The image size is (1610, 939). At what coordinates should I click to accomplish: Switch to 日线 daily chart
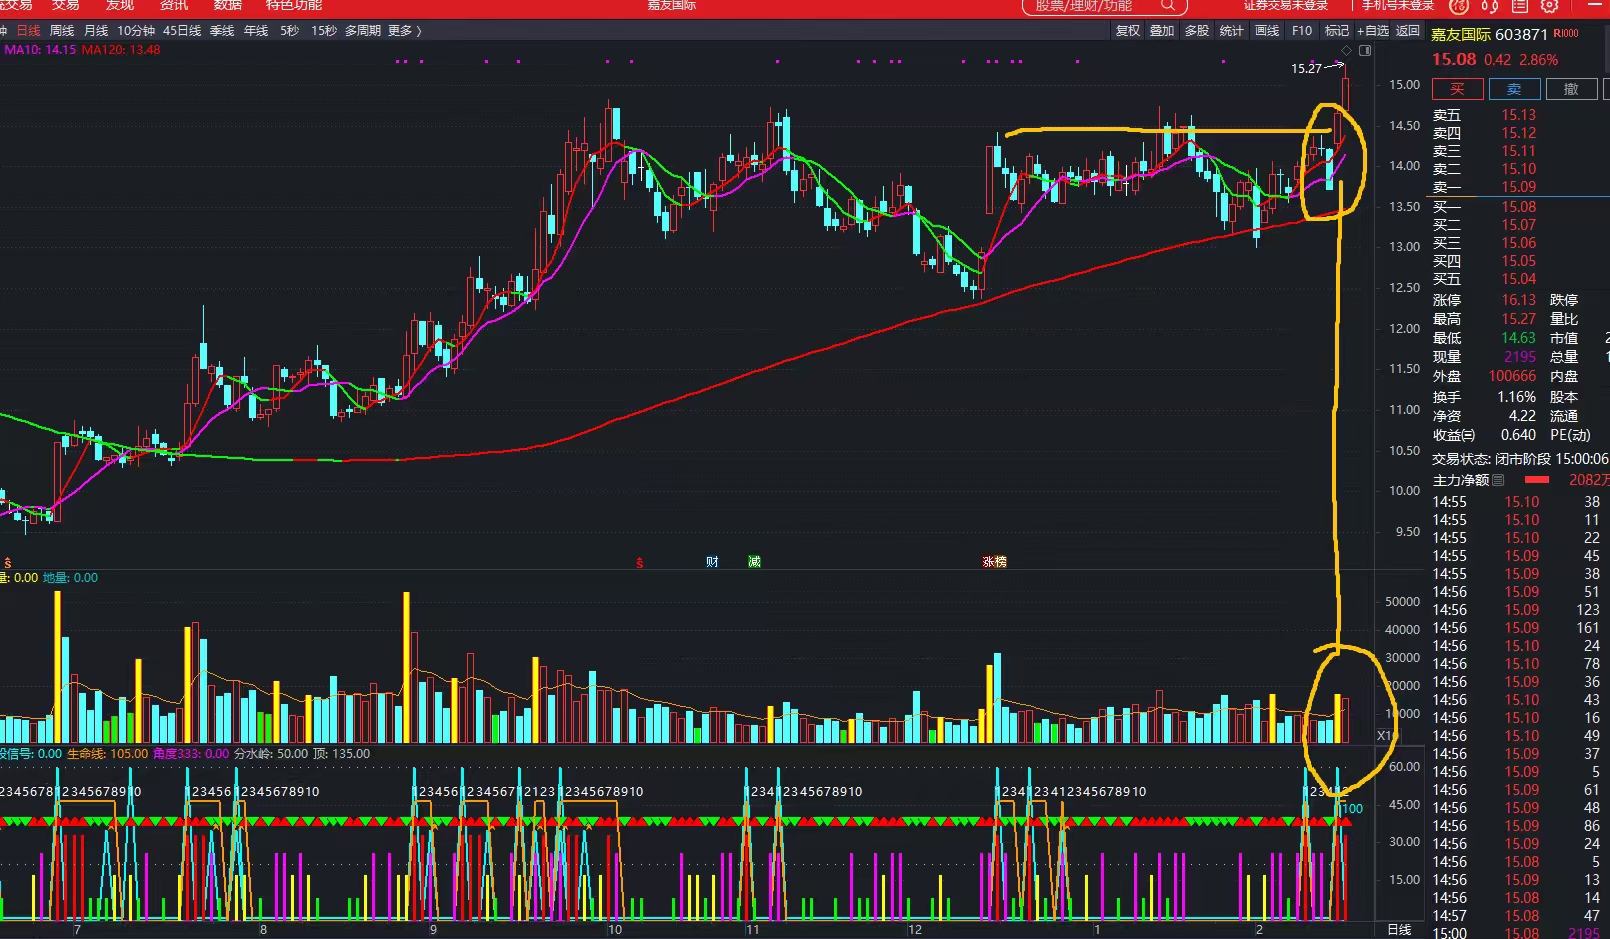tap(29, 31)
